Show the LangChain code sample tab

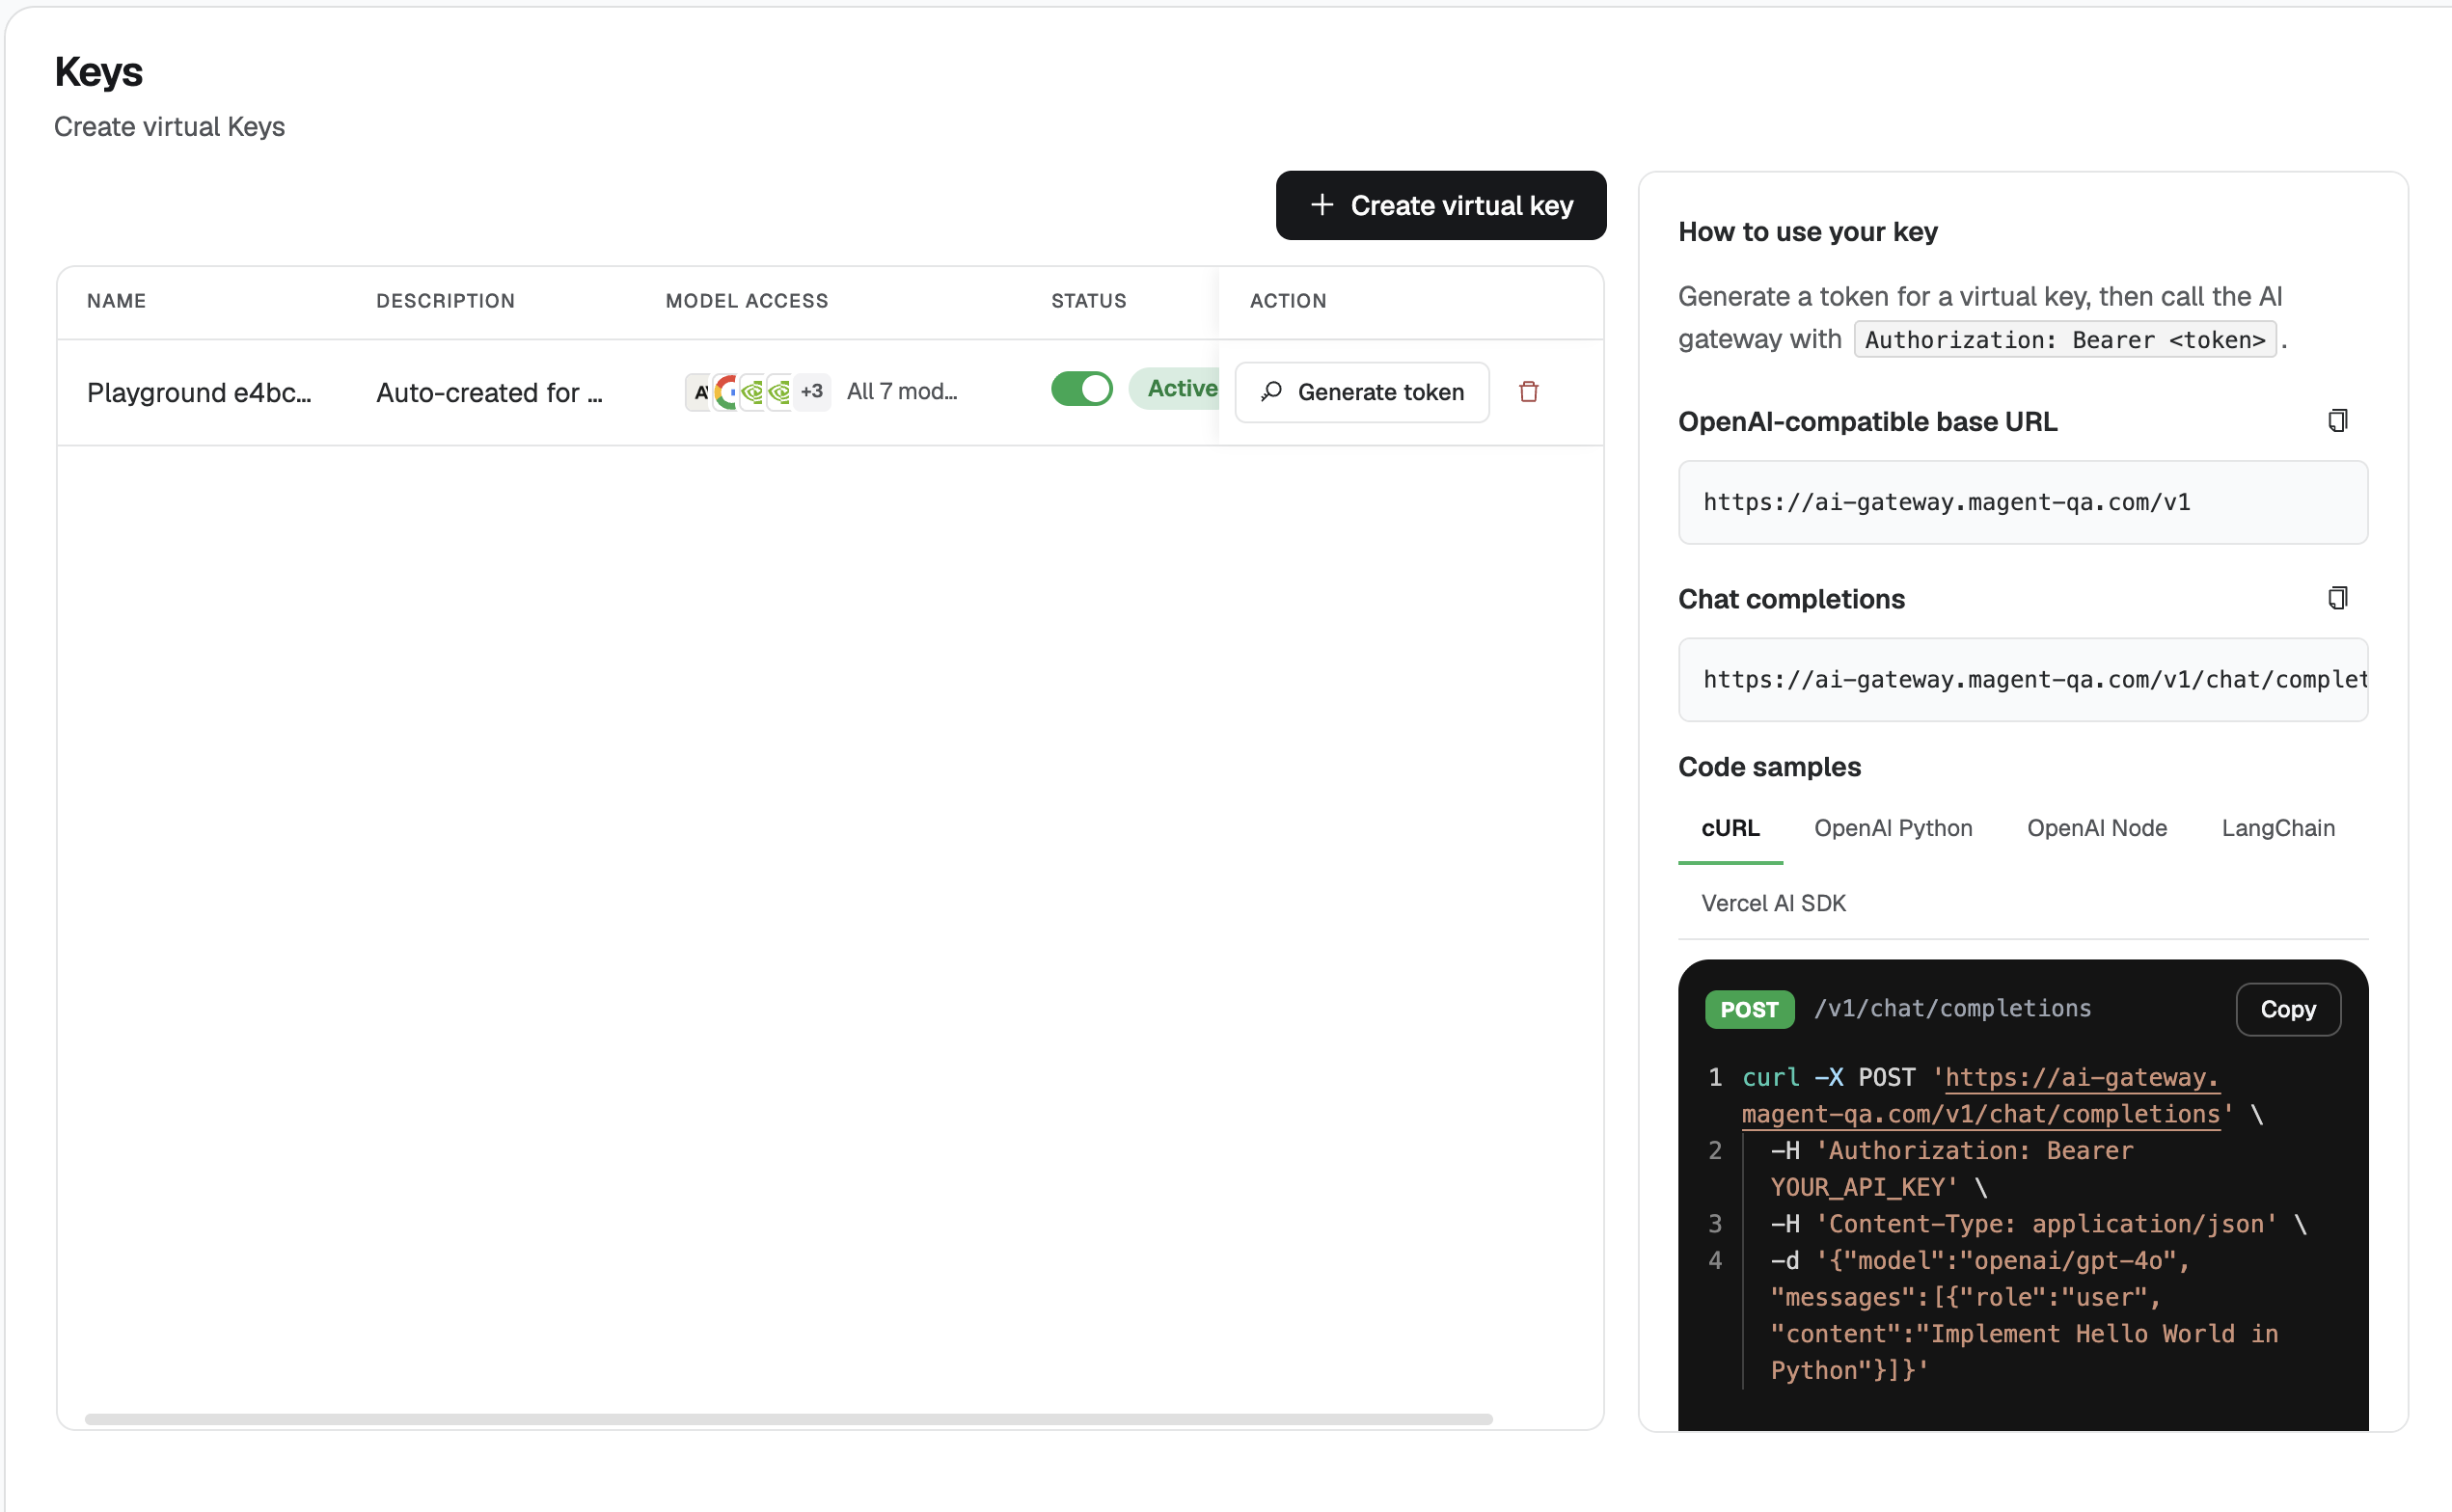2277,828
